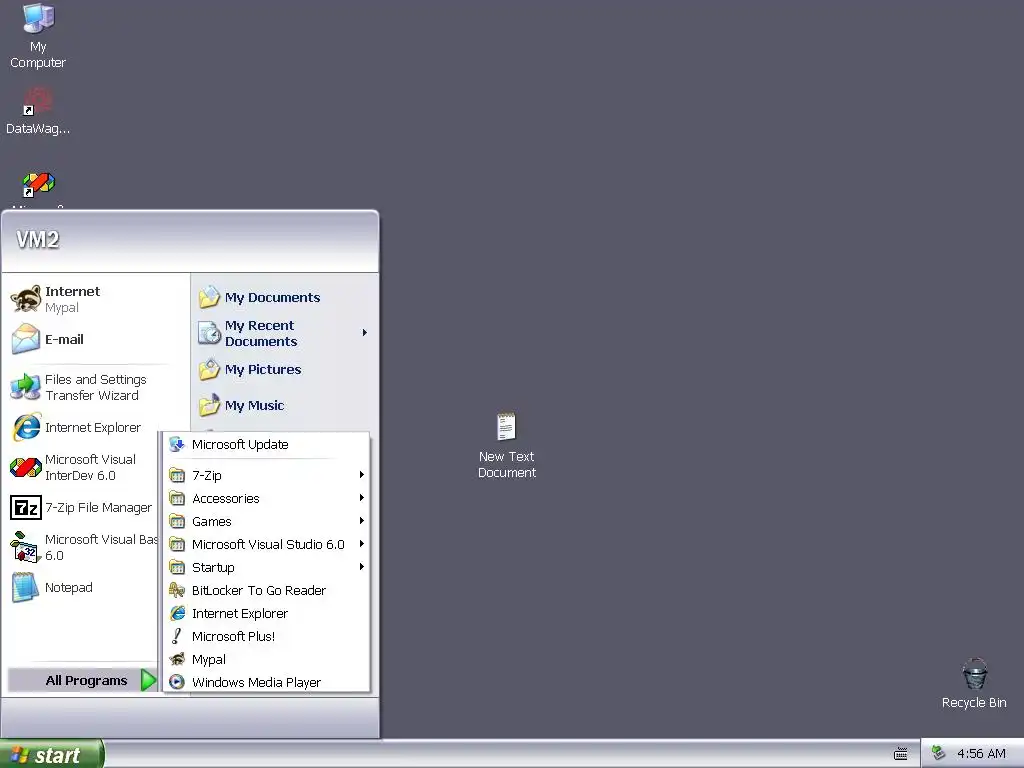Click "Microsoft Visual InterDev 6.0" text

(90, 468)
